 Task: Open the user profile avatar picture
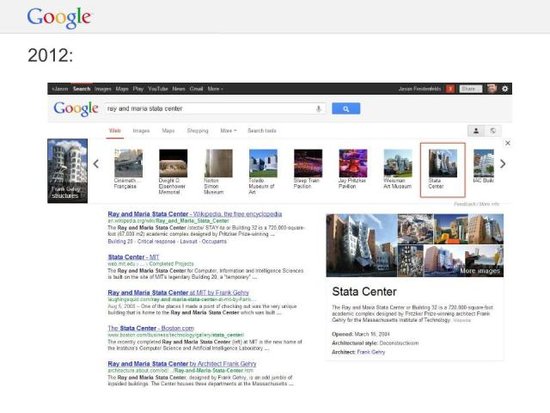pos(492,89)
